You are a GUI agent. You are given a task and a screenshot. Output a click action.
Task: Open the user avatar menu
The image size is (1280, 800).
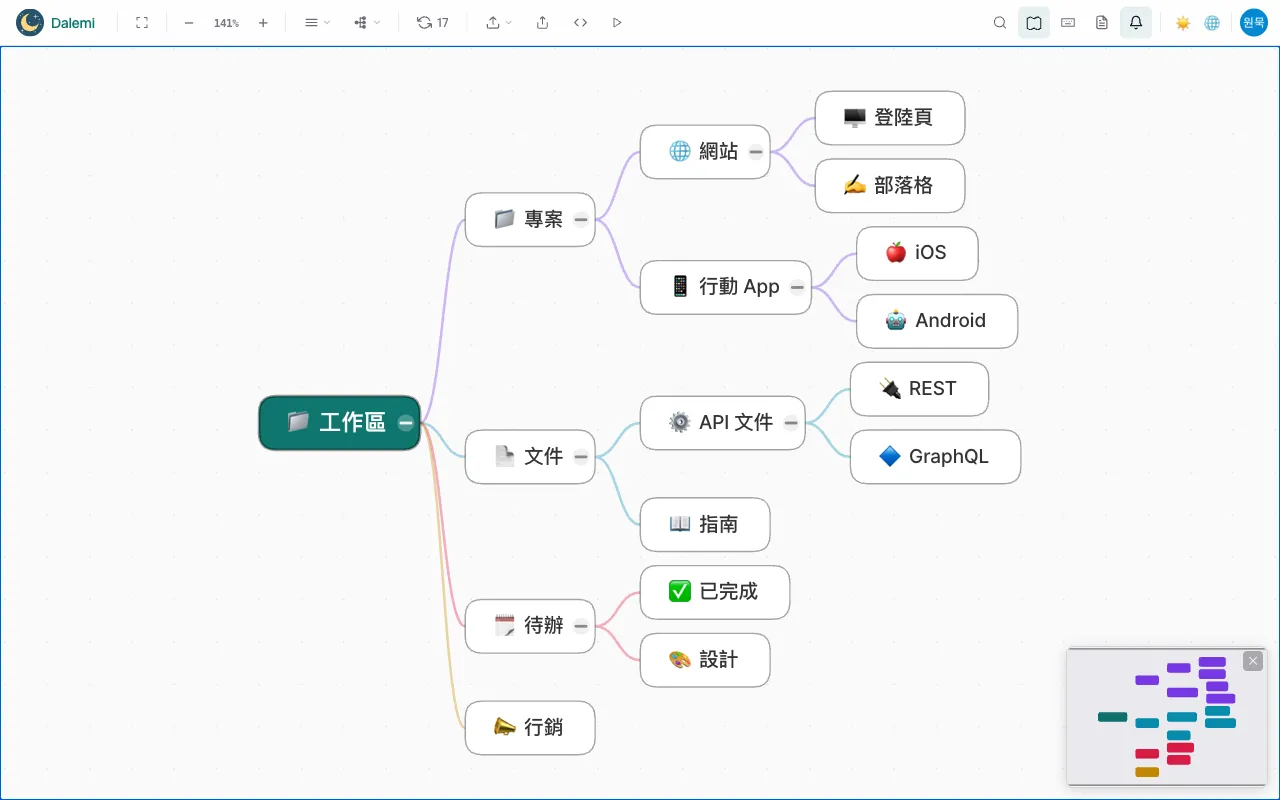[1254, 22]
